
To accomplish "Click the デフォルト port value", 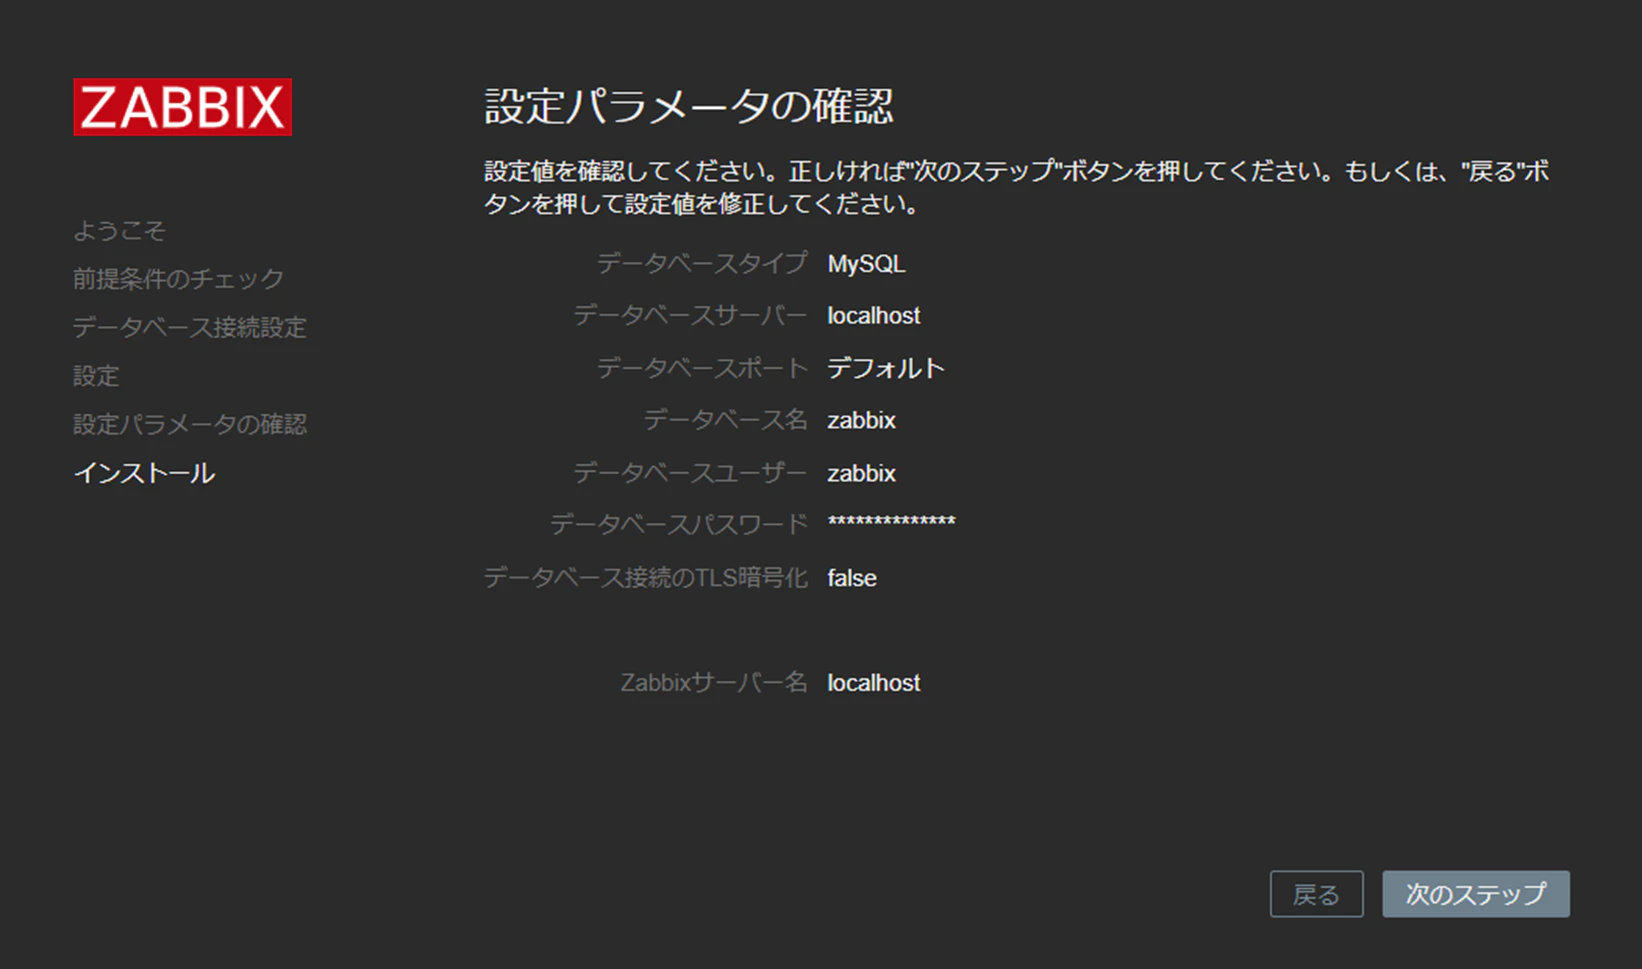I will coord(886,368).
